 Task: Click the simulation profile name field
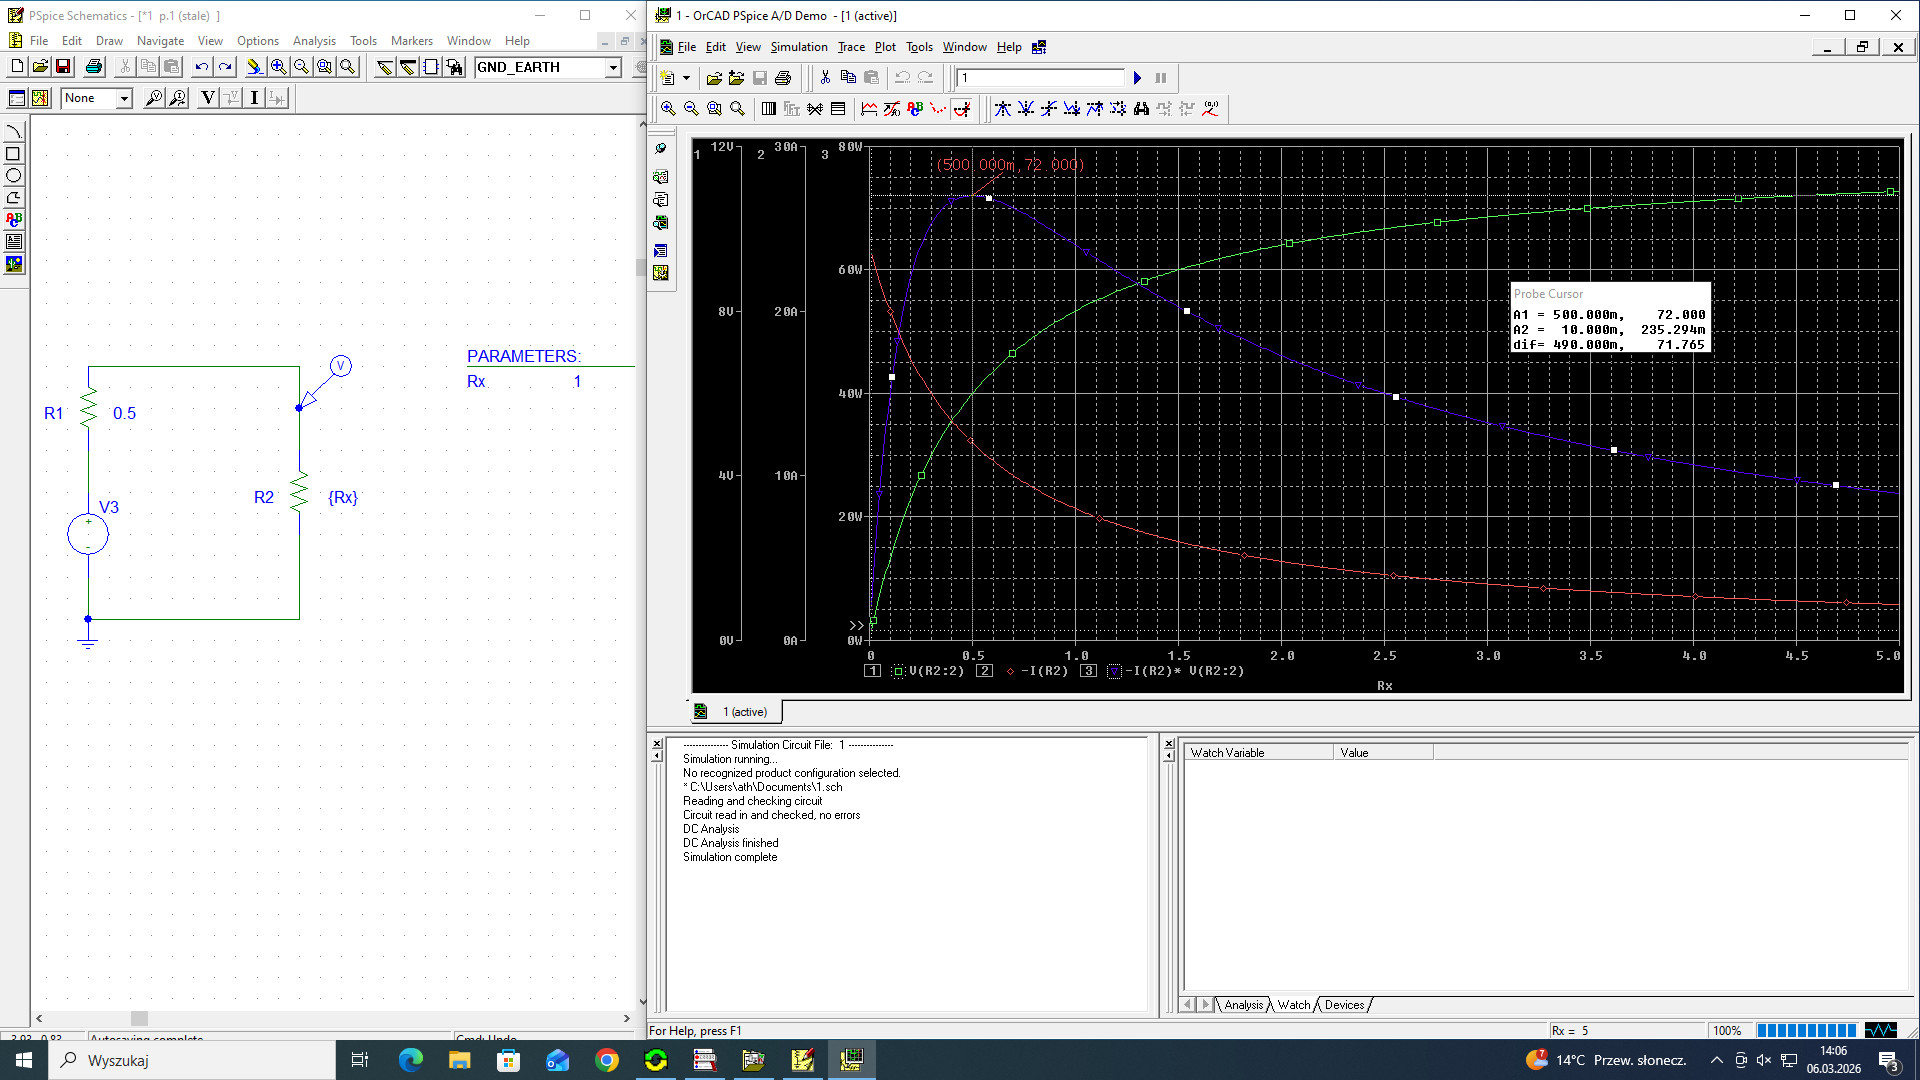(1040, 78)
